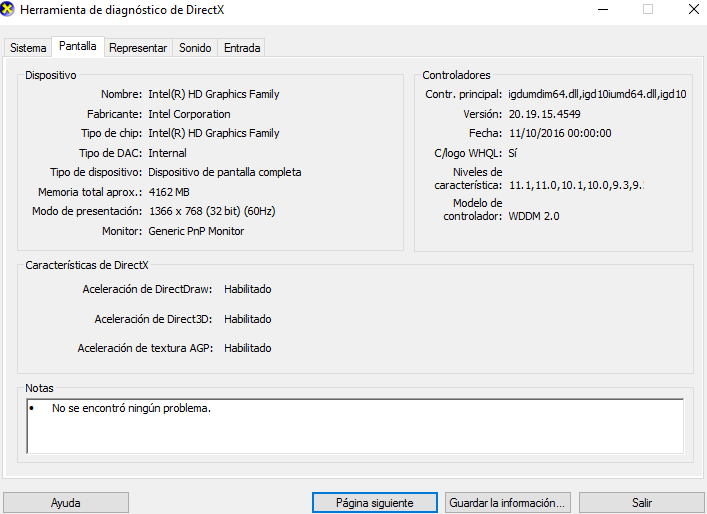
Task: Open the Representar tab
Action: pos(138,48)
